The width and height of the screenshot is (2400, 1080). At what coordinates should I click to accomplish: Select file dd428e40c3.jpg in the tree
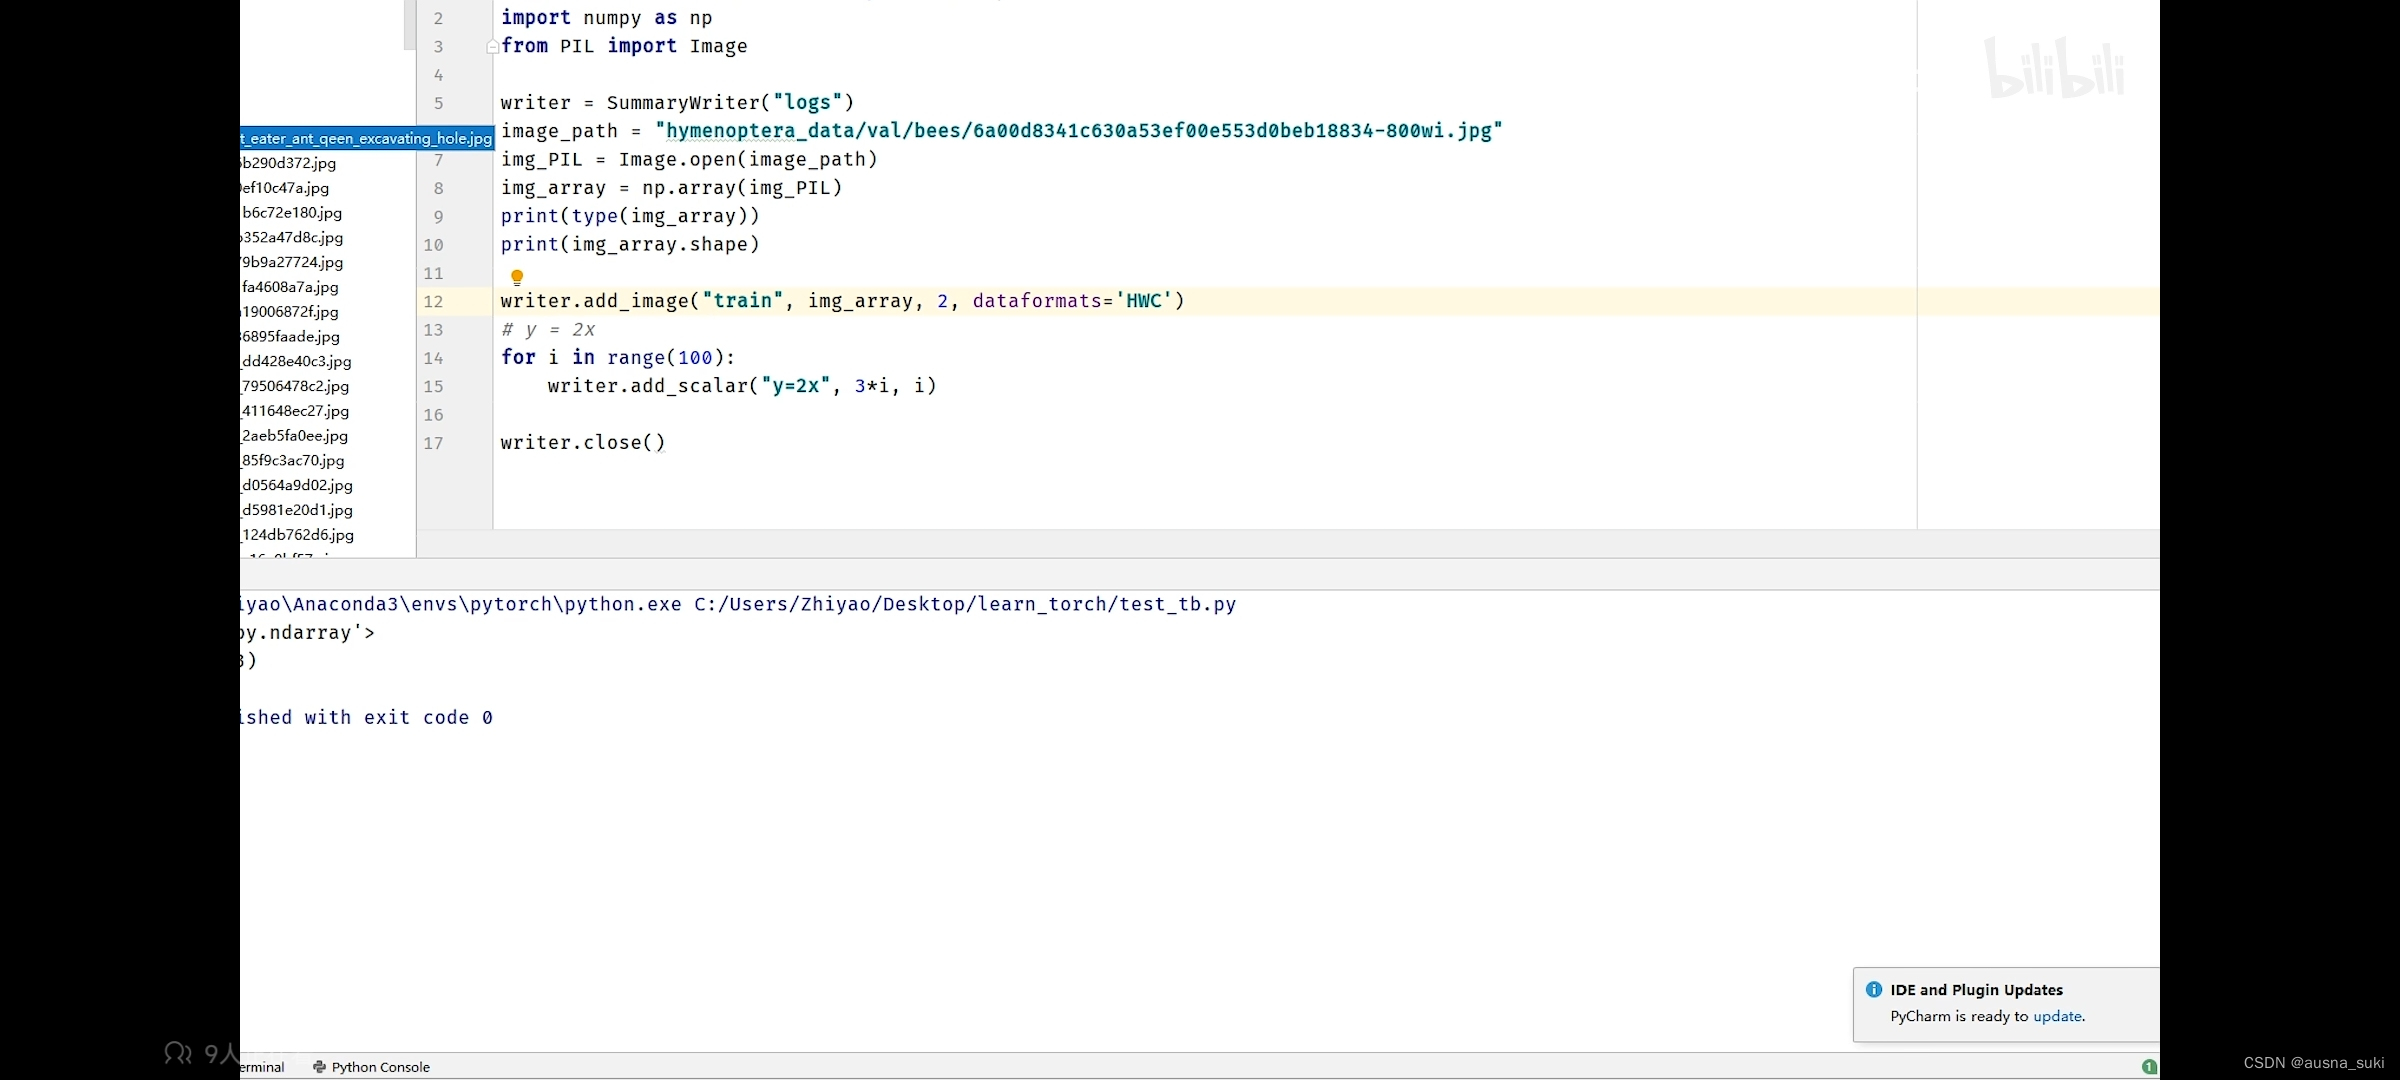[297, 361]
